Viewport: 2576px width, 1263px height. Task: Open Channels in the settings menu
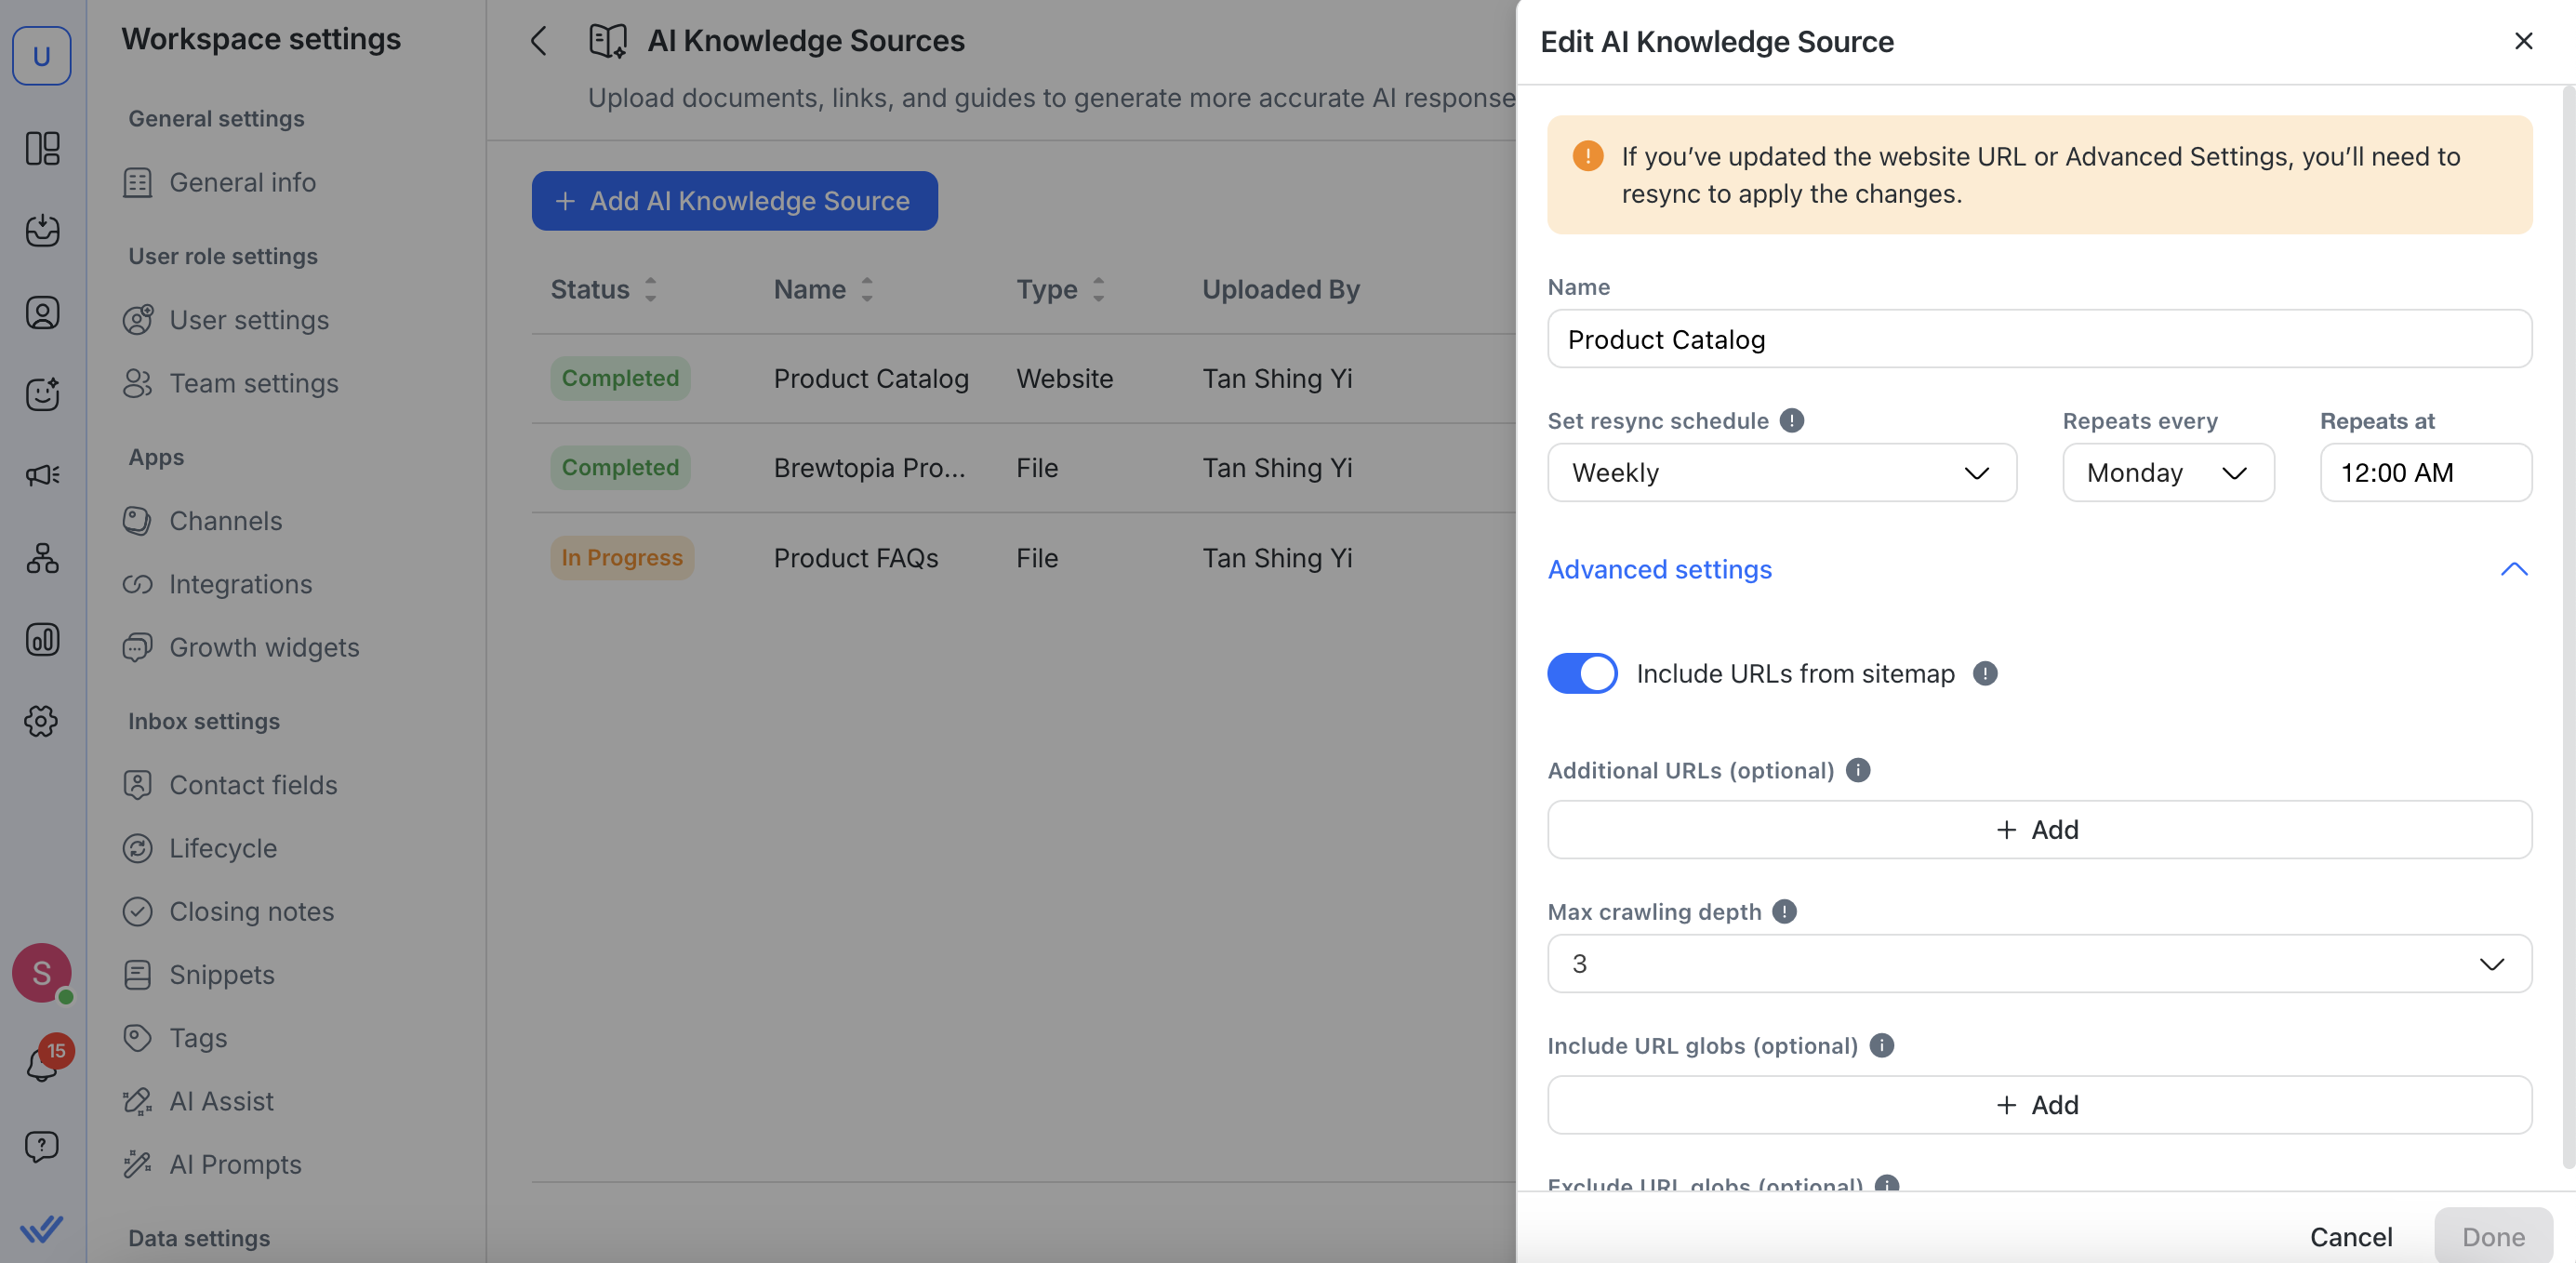pos(225,521)
